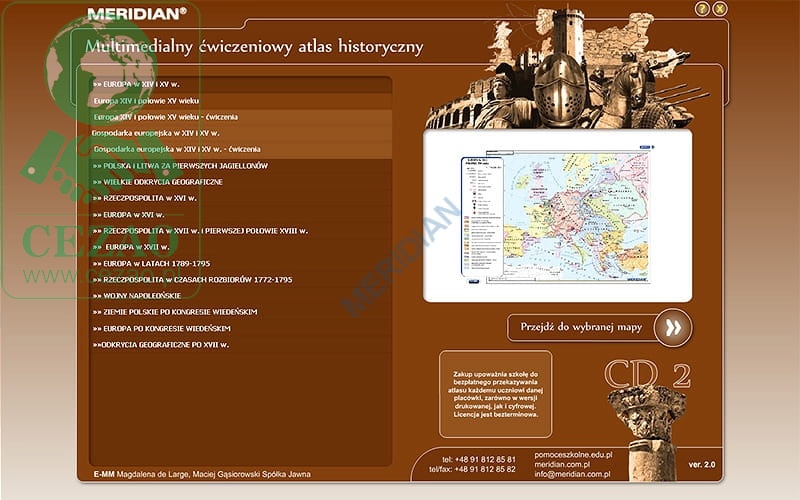Expand 'EUROPA w XVI w.' section
The width and height of the screenshot is (800, 500).
click(128, 215)
